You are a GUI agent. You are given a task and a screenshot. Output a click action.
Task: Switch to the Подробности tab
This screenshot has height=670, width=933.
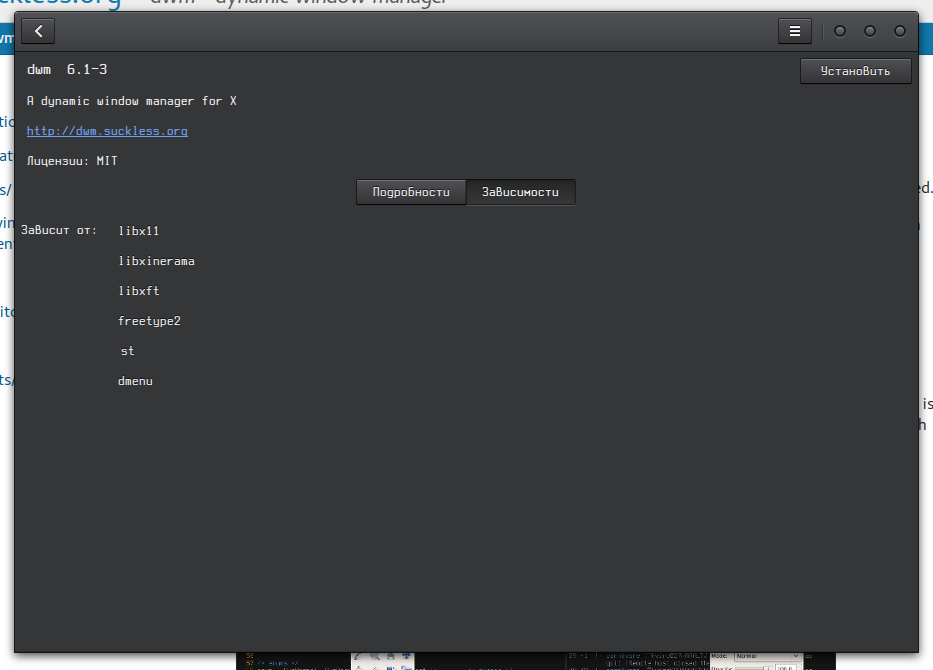(x=411, y=192)
